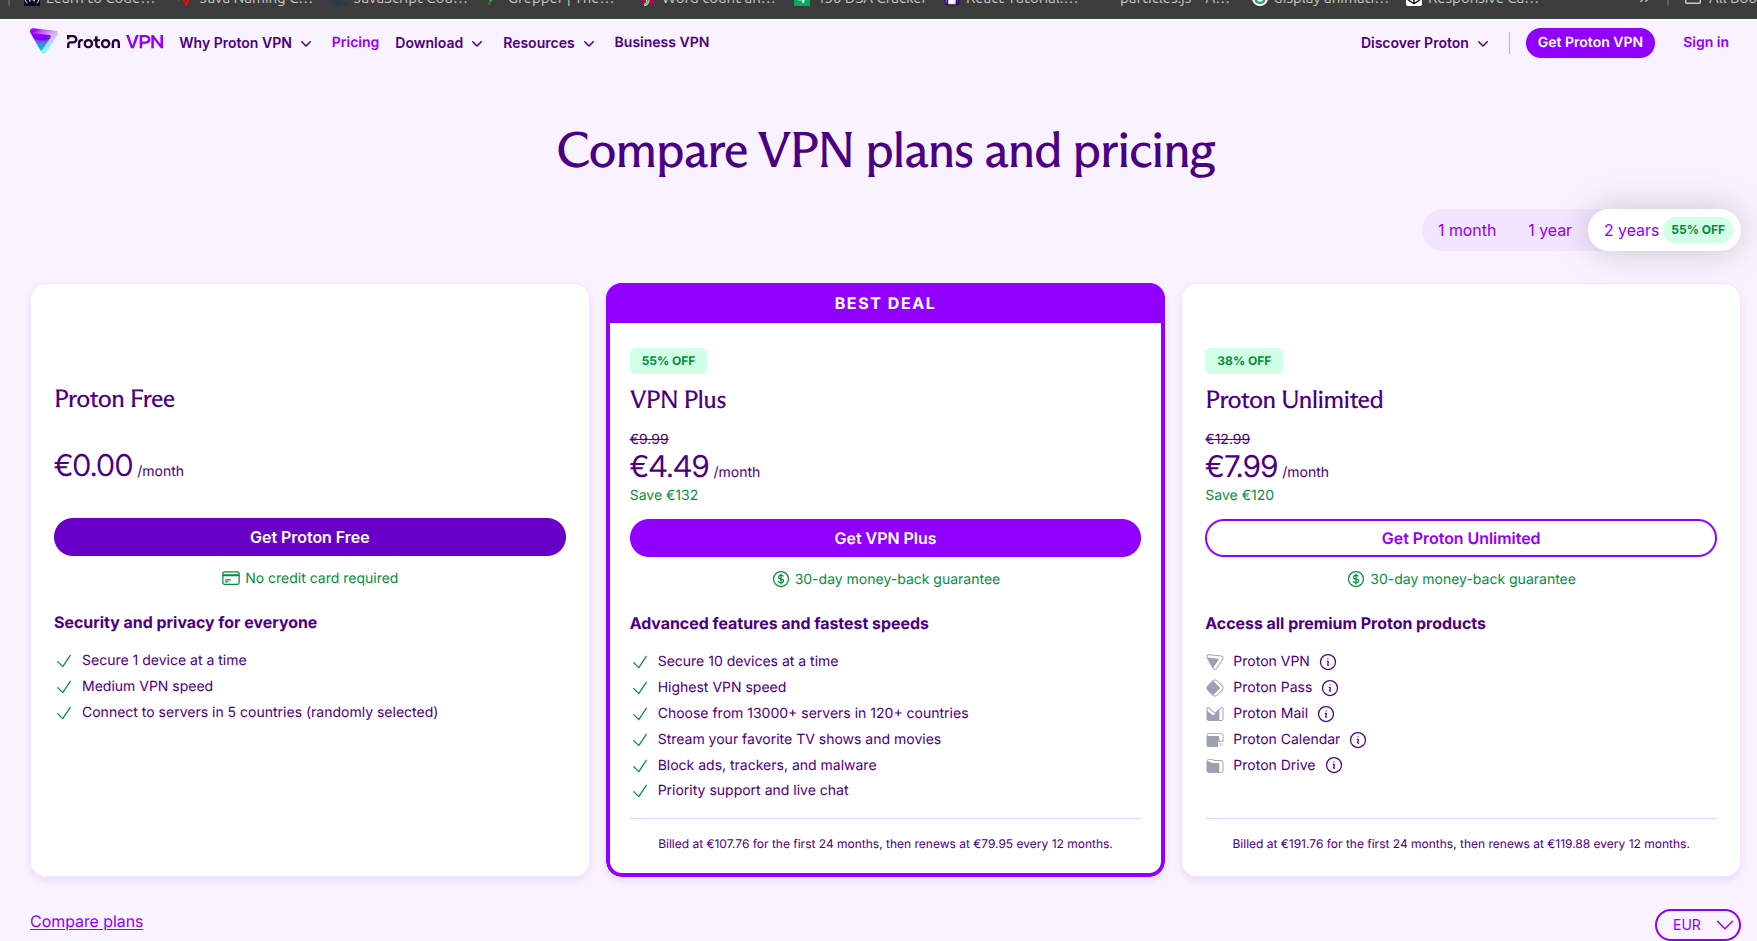The image size is (1757, 941).
Task: Open the EUR currency selector
Action: (x=1697, y=925)
